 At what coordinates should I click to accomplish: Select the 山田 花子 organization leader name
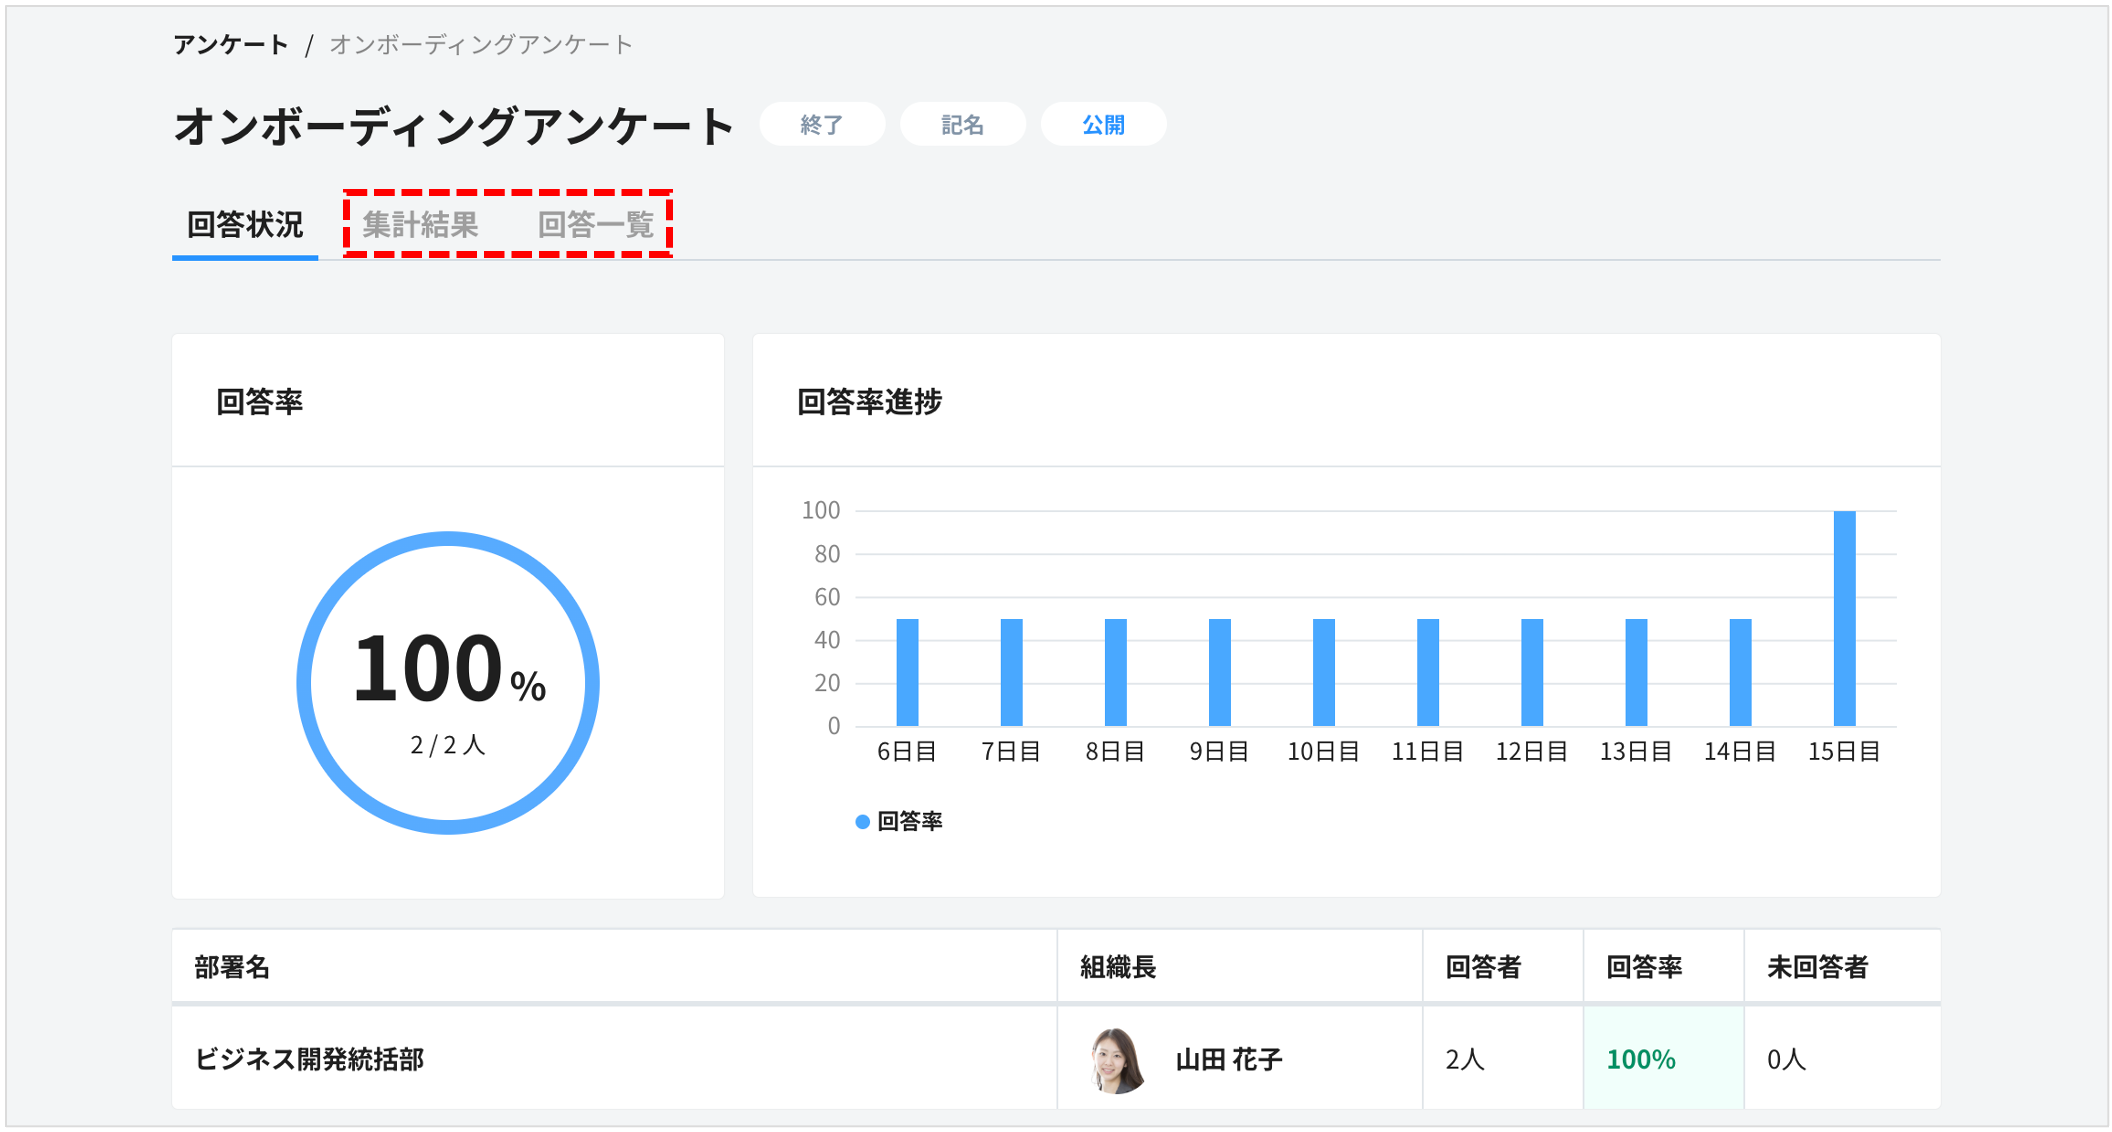(x=1229, y=1058)
